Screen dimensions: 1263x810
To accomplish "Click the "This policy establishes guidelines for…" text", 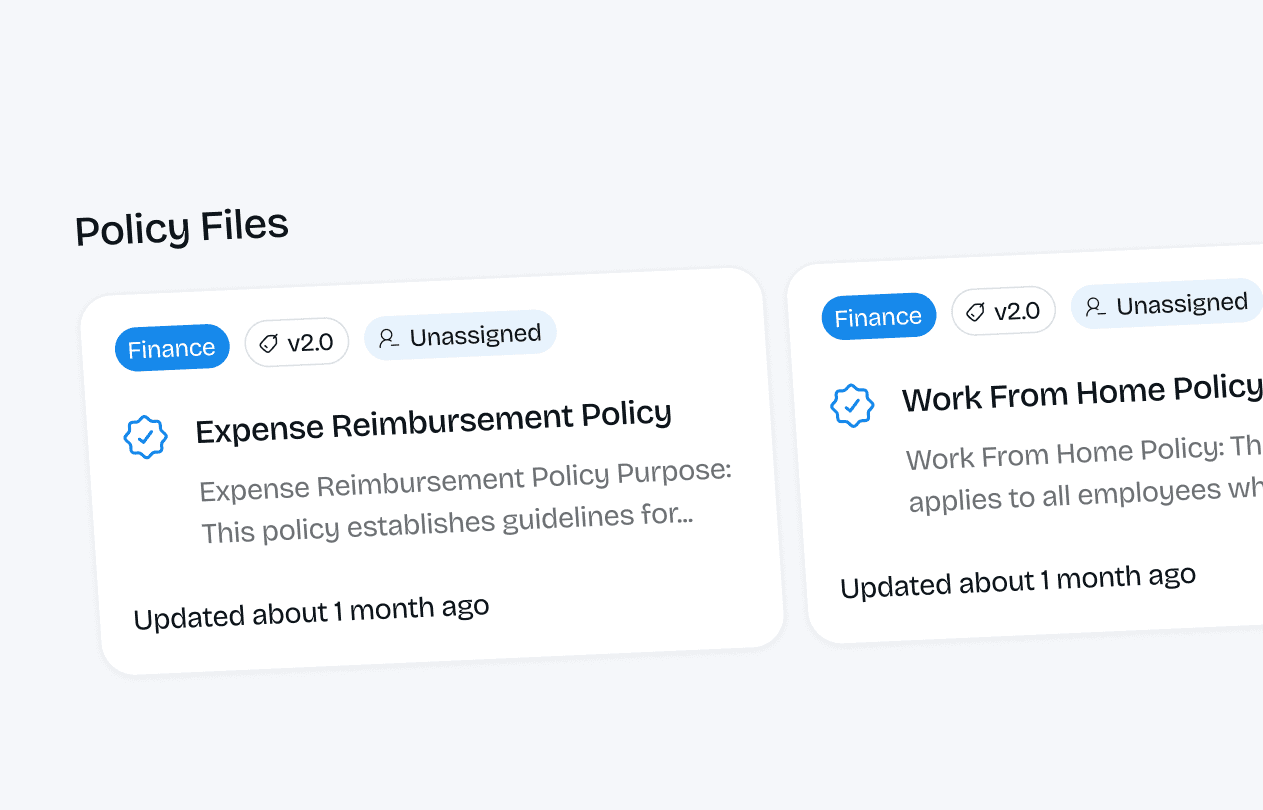I will [446, 525].
